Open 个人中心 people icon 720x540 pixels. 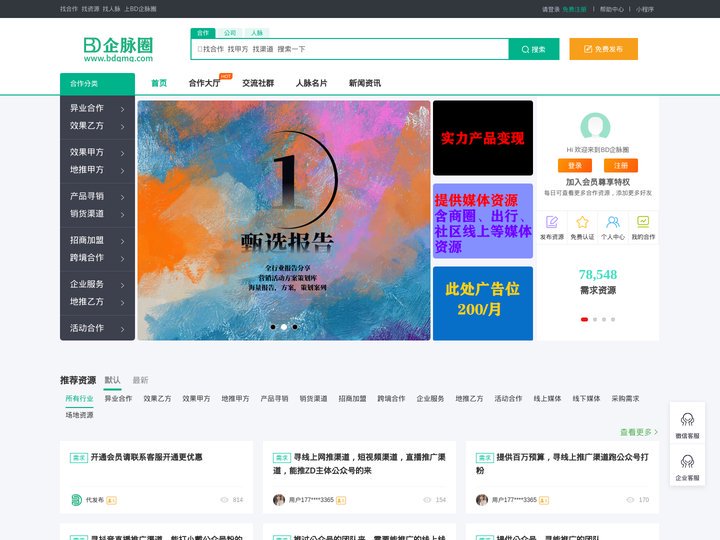click(x=613, y=222)
